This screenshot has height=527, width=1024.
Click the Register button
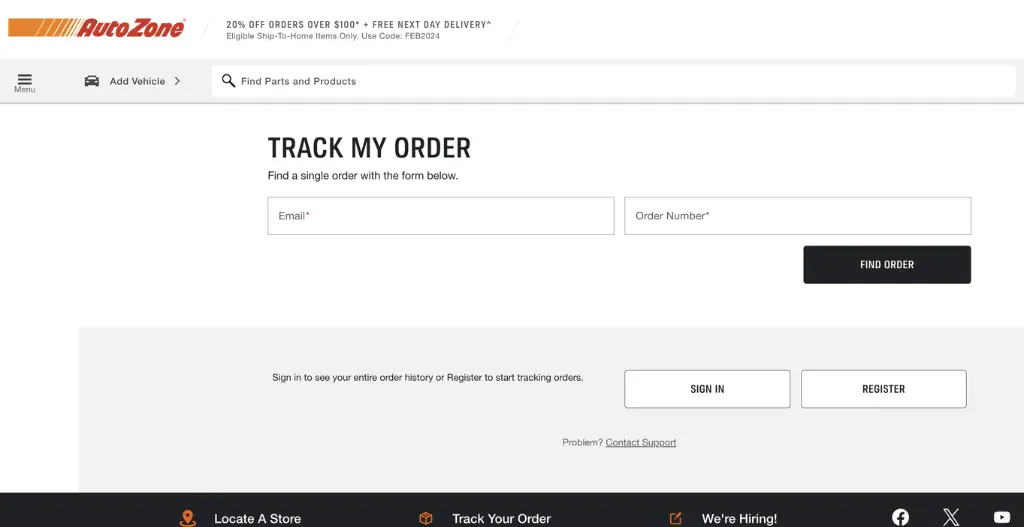click(883, 389)
